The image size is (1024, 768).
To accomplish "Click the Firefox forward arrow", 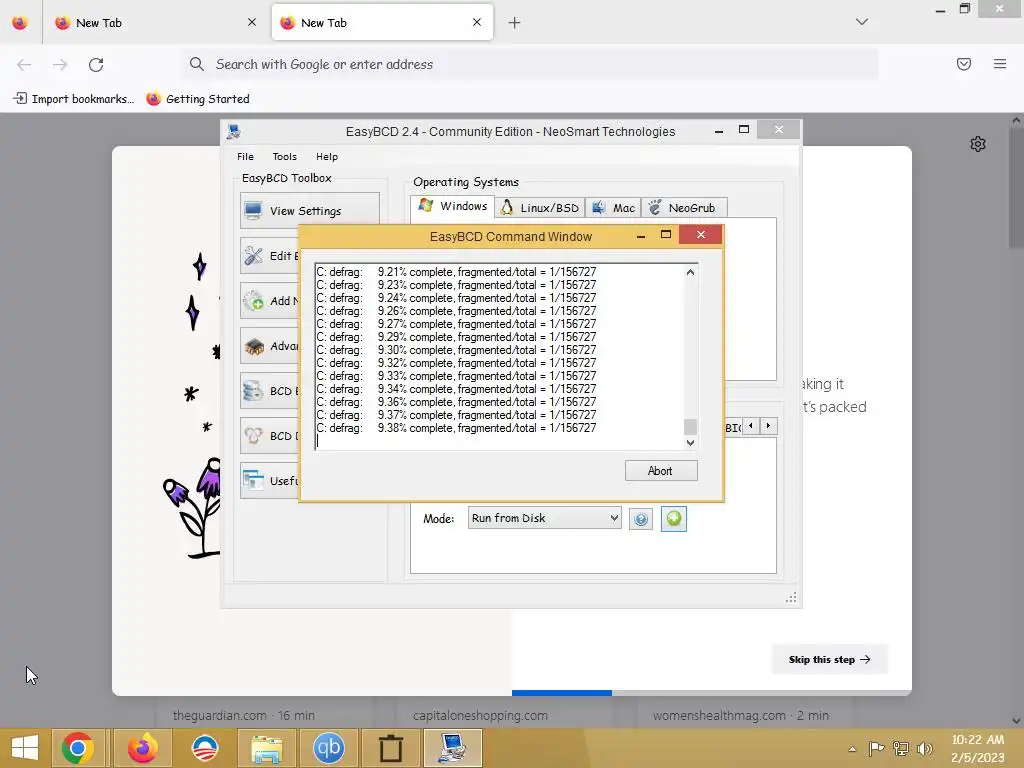I will point(60,64).
